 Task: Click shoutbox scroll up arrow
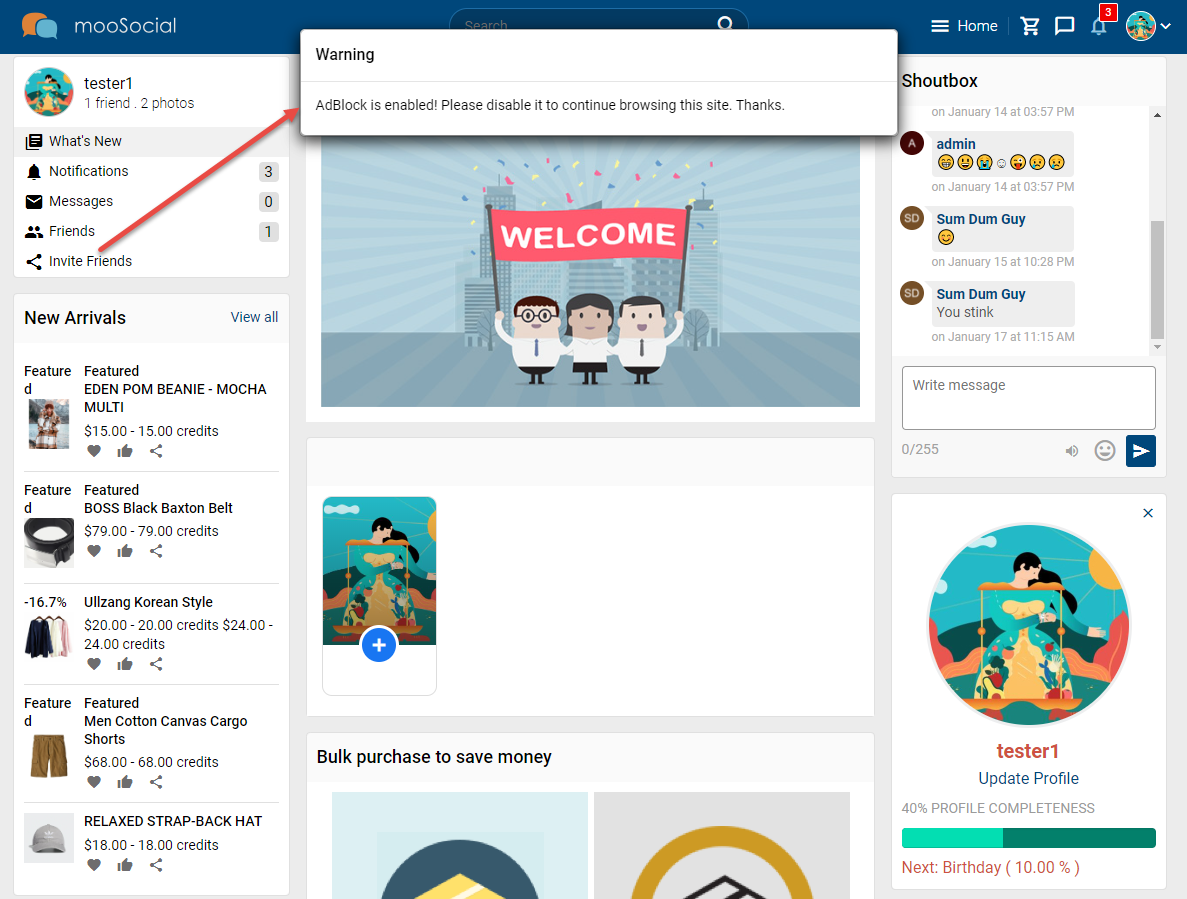[x=1157, y=115]
